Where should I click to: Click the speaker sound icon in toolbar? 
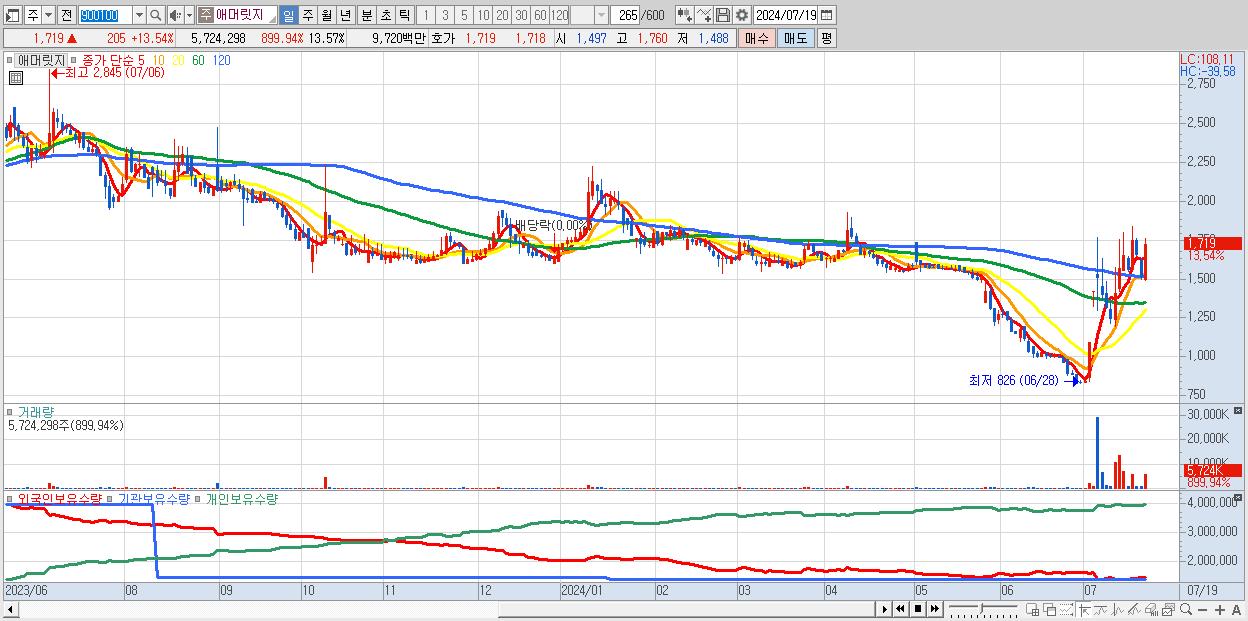(x=174, y=15)
